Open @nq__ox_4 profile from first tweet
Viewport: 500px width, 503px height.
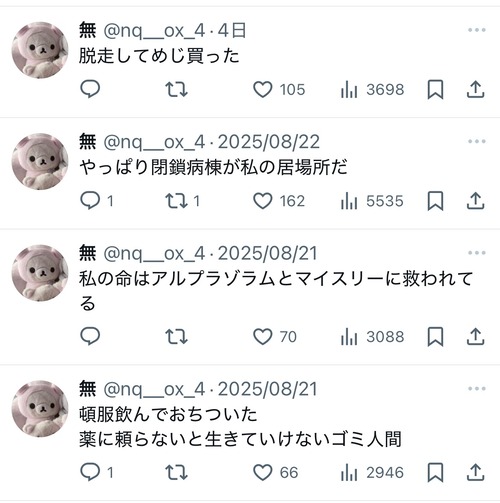tap(154, 31)
